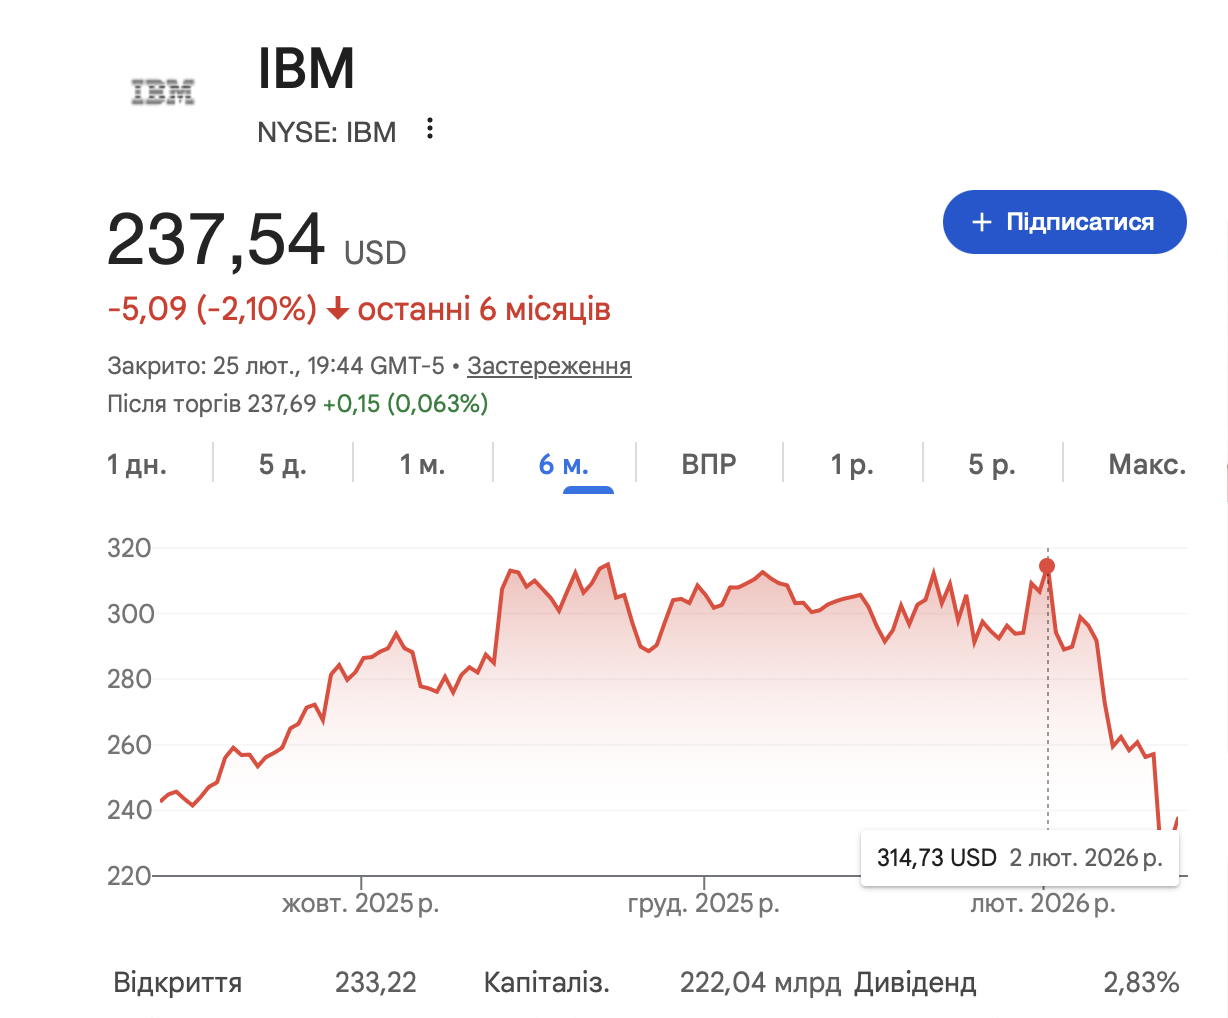Switch to the 1 м. range tab
Image resolution: width=1228 pixels, height=1018 pixels.
click(x=422, y=465)
